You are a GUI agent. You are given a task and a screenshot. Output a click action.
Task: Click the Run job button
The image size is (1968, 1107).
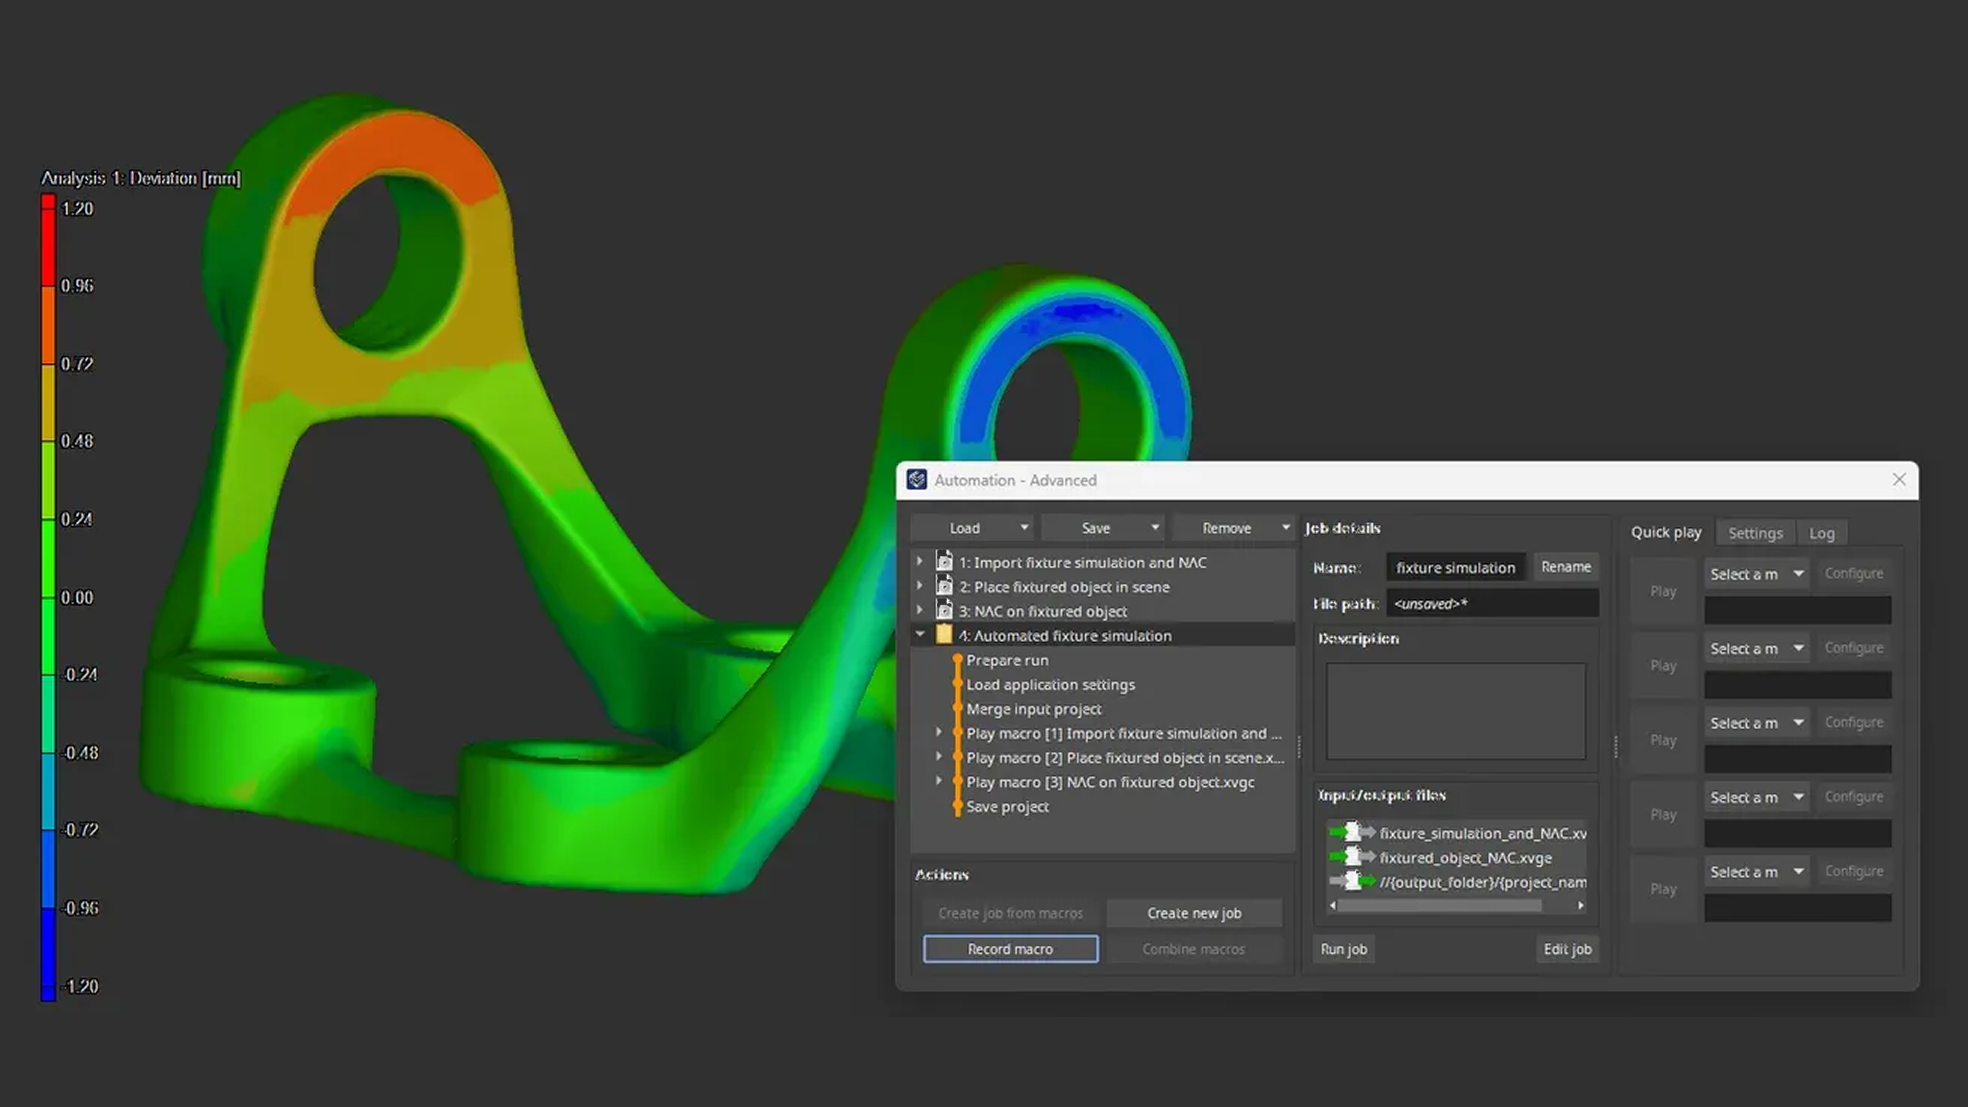coord(1343,949)
